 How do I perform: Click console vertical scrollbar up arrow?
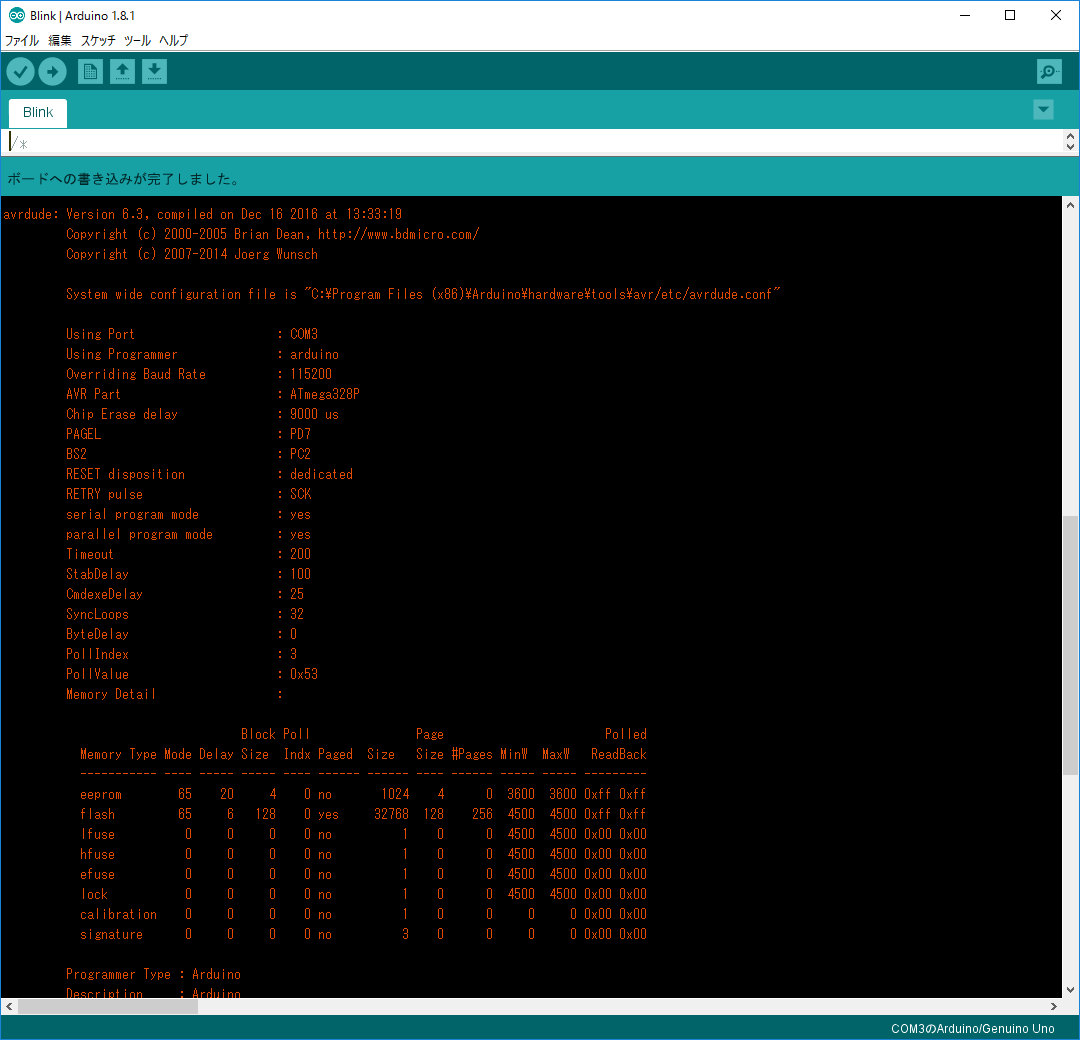pos(1070,205)
